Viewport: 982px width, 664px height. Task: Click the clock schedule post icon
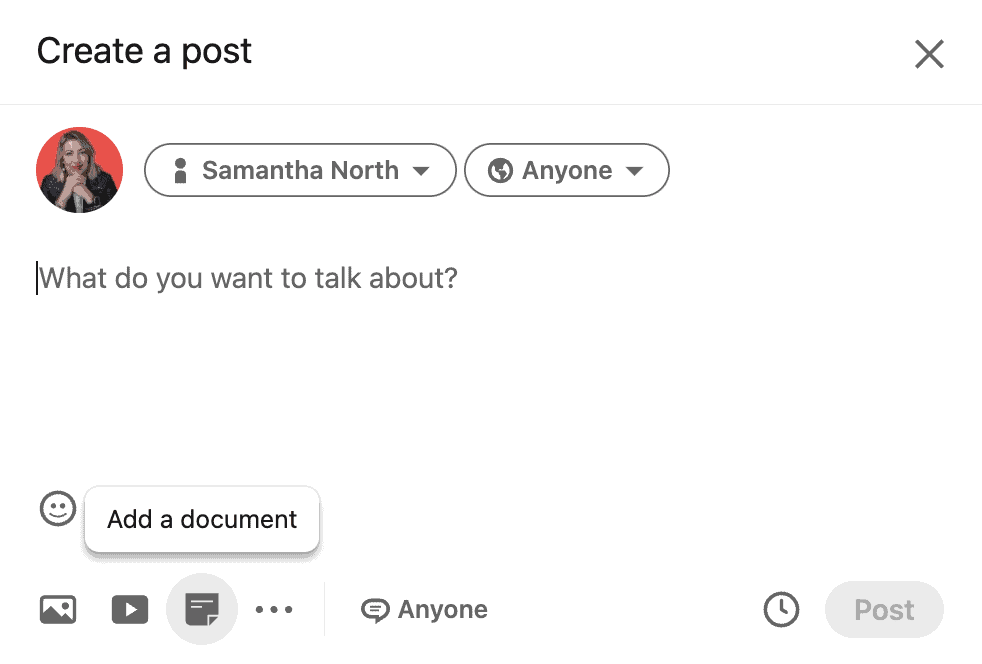click(781, 610)
